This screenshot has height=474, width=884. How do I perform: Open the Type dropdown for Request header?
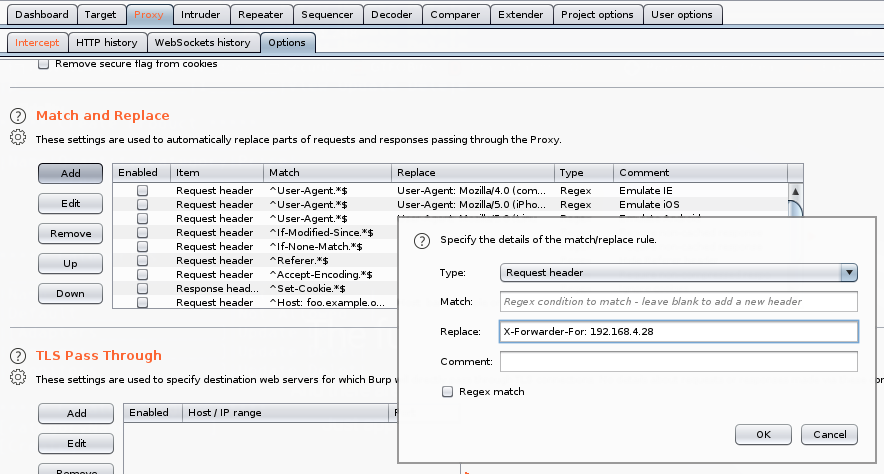679,272
